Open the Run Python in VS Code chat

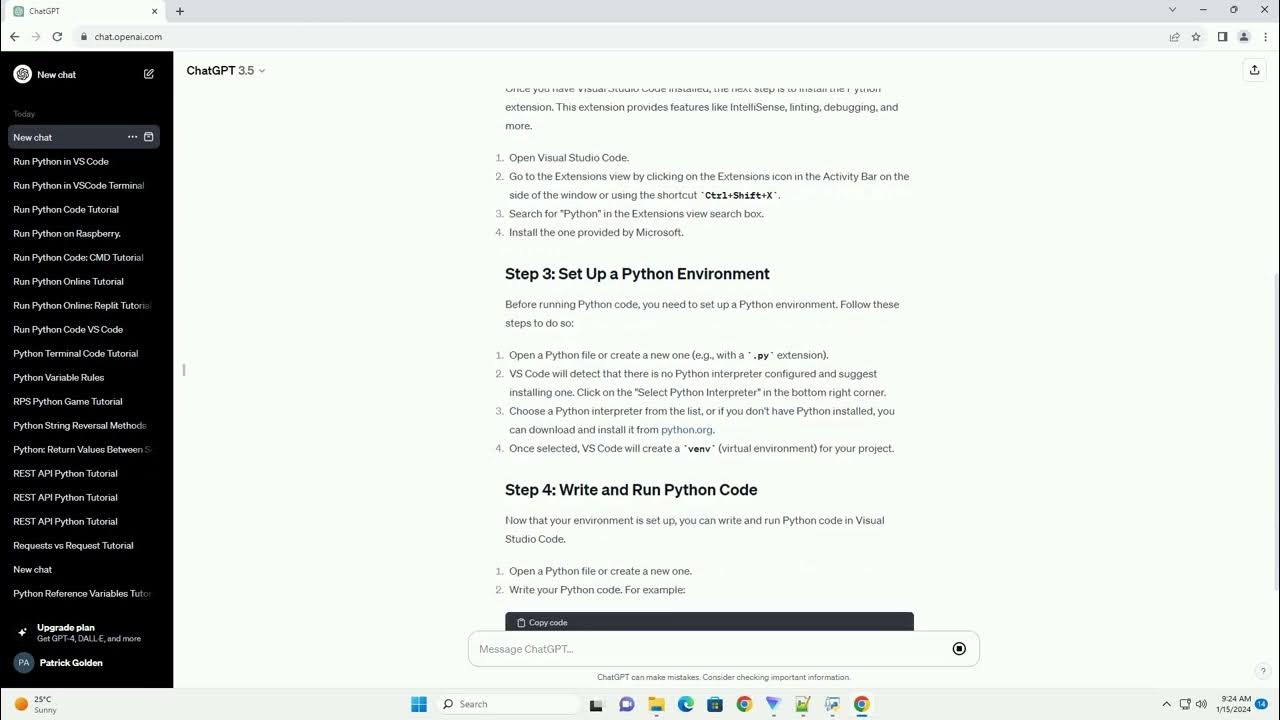tap(84, 161)
